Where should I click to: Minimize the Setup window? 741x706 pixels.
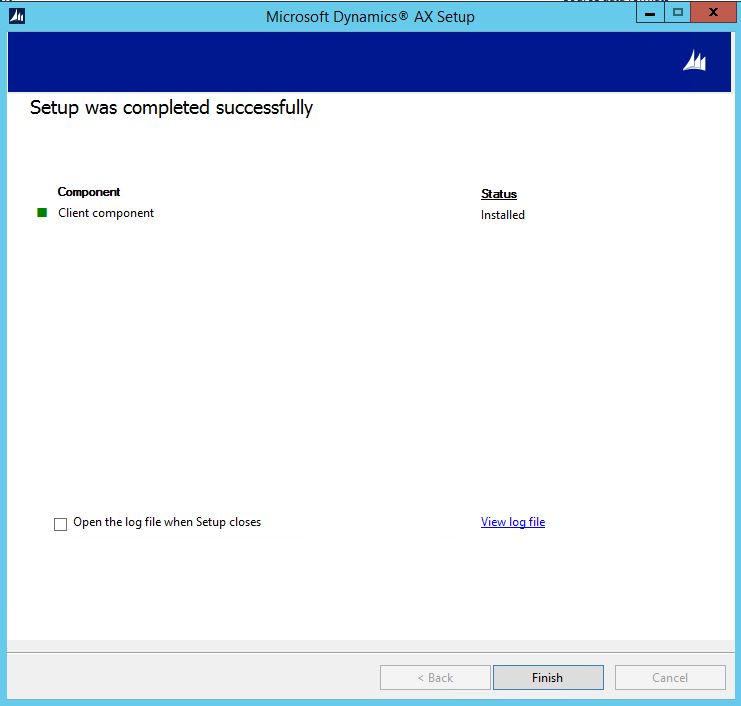click(x=650, y=13)
